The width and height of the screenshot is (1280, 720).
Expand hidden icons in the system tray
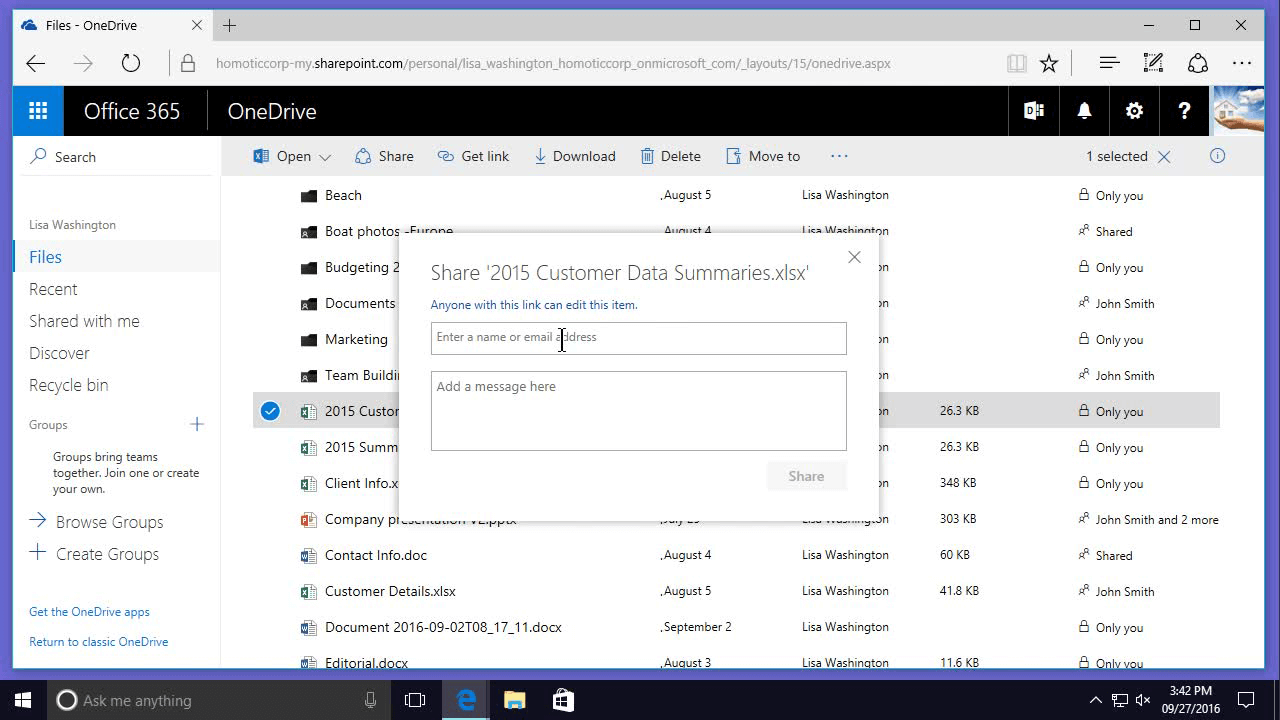click(x=1097, y=700)
